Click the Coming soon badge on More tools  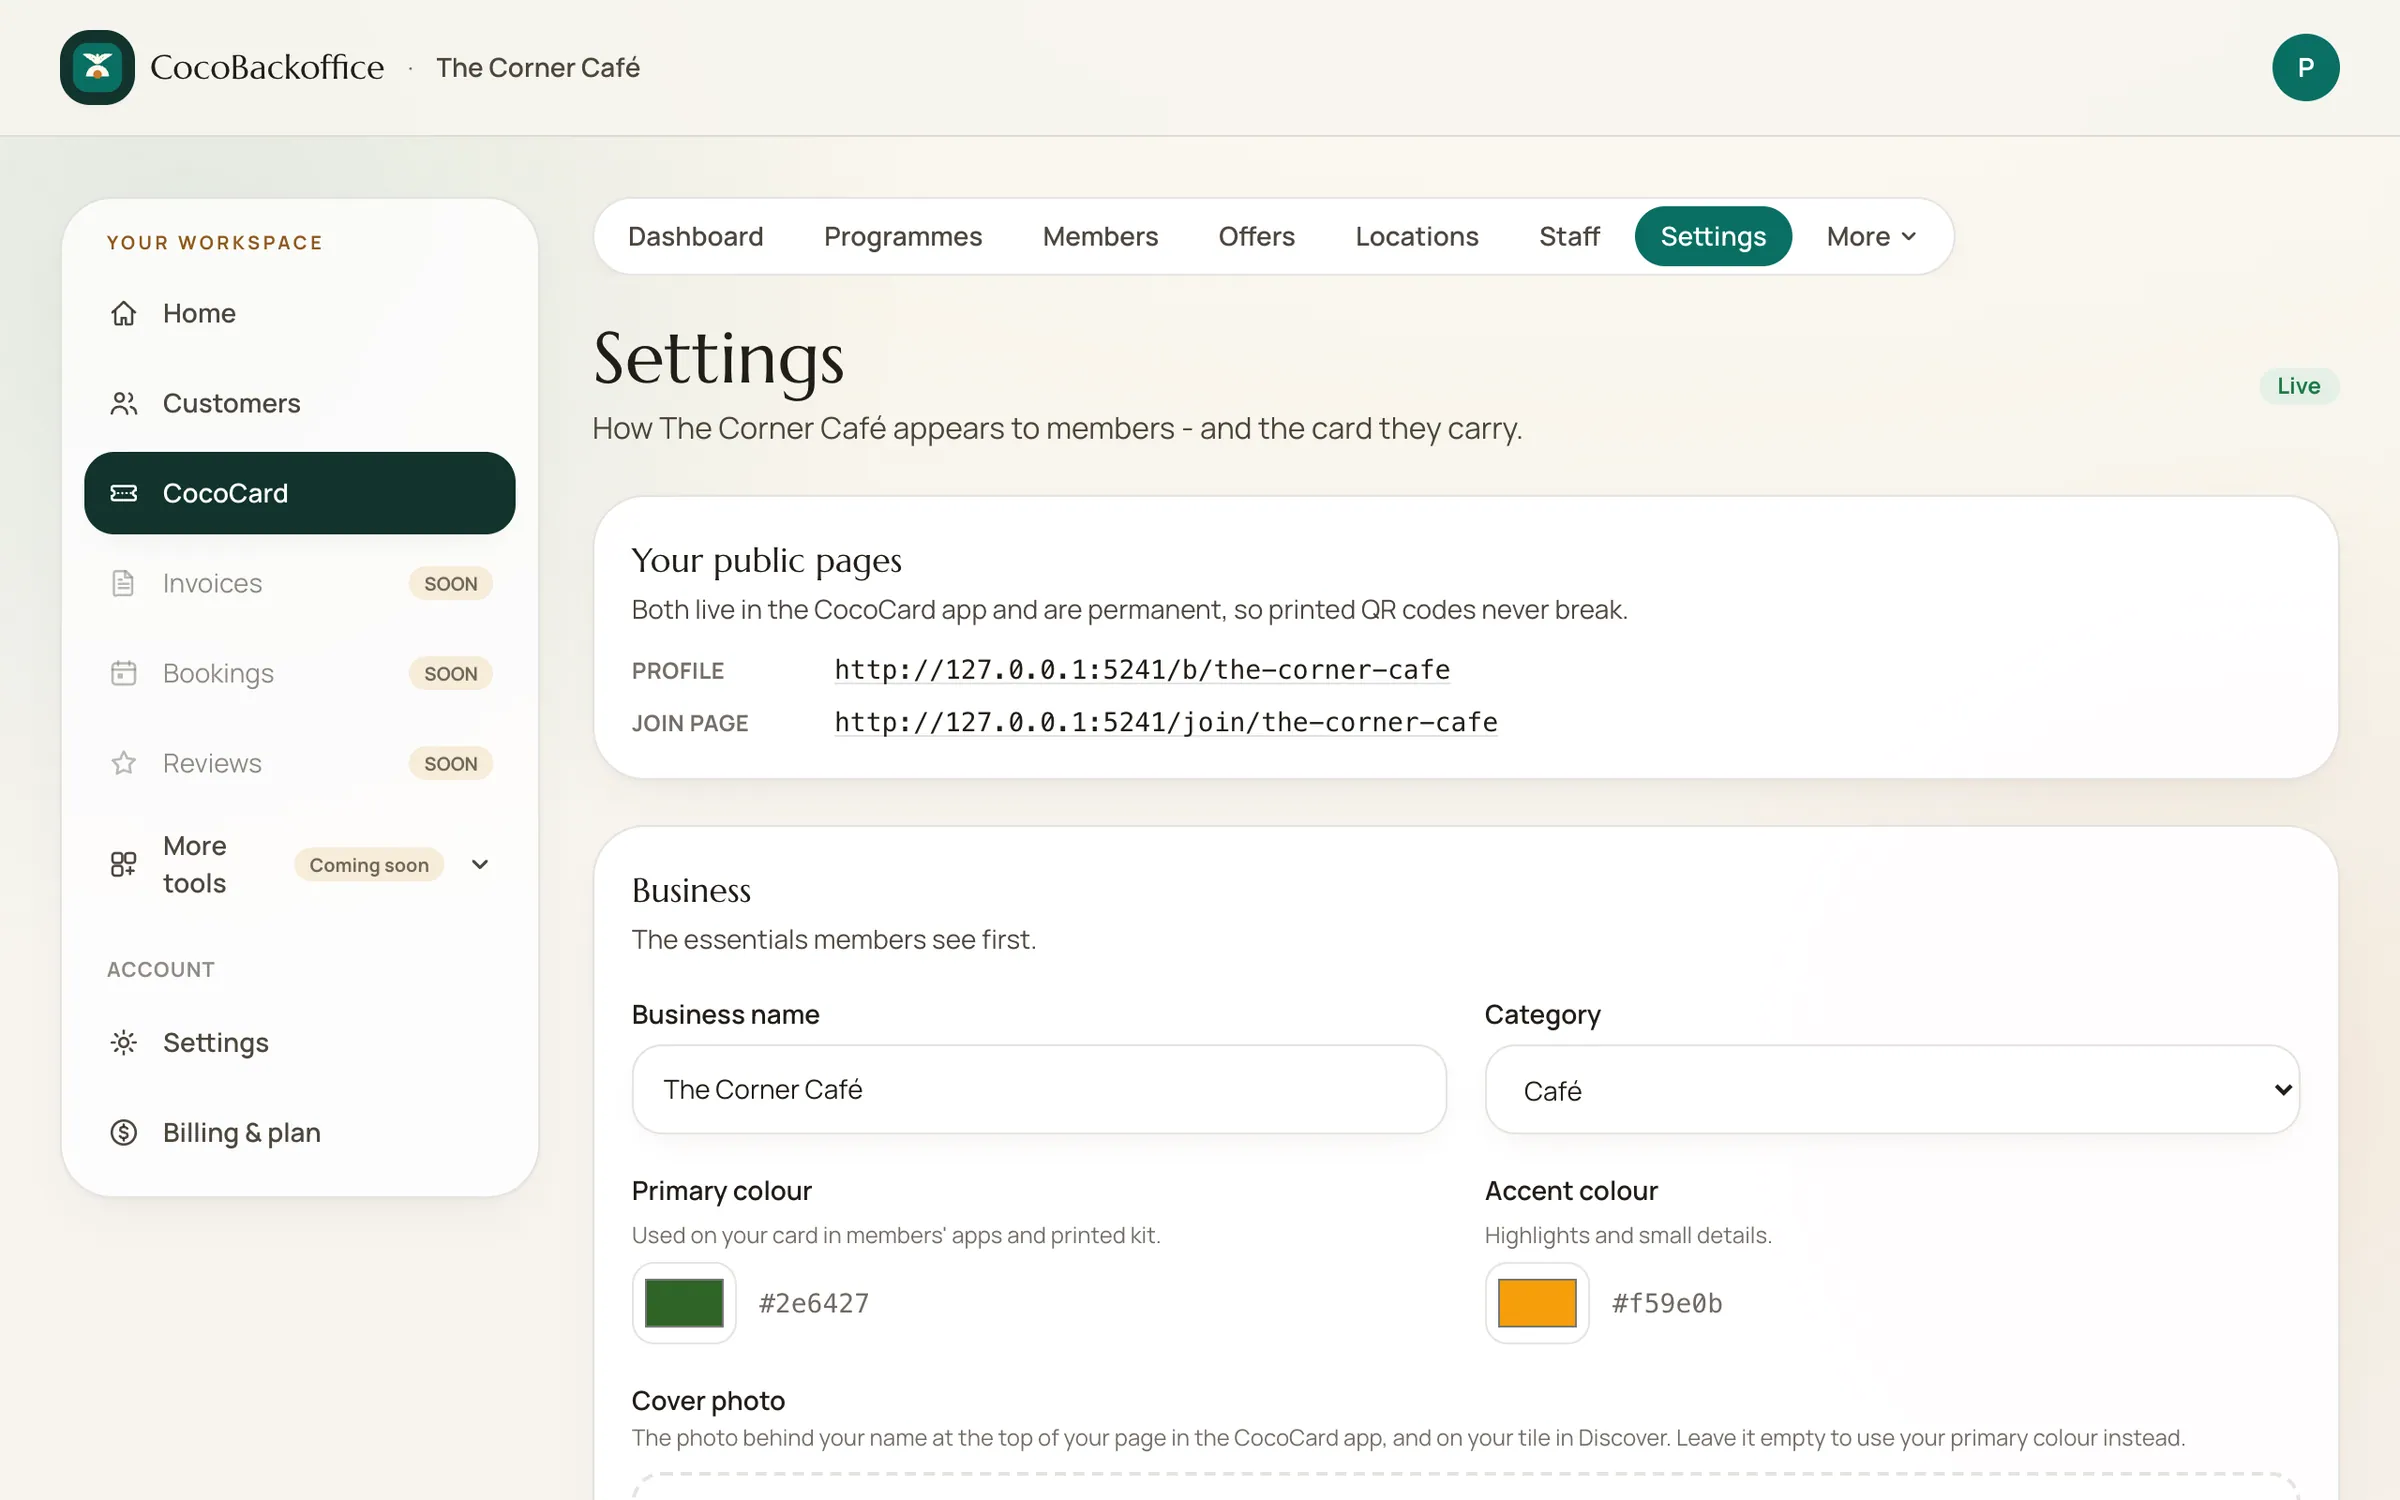[369, 864]
